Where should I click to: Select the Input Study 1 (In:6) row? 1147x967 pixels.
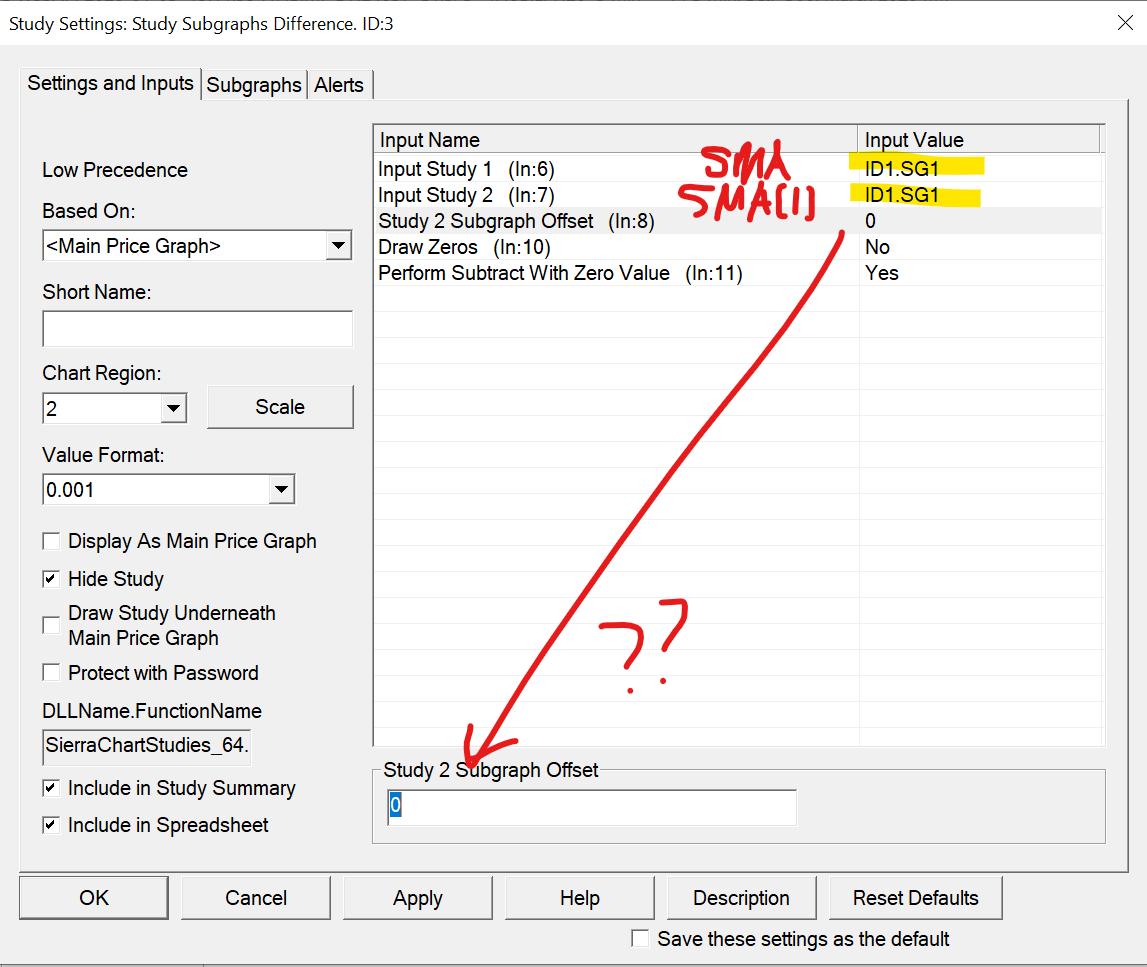tap(738, 169)
